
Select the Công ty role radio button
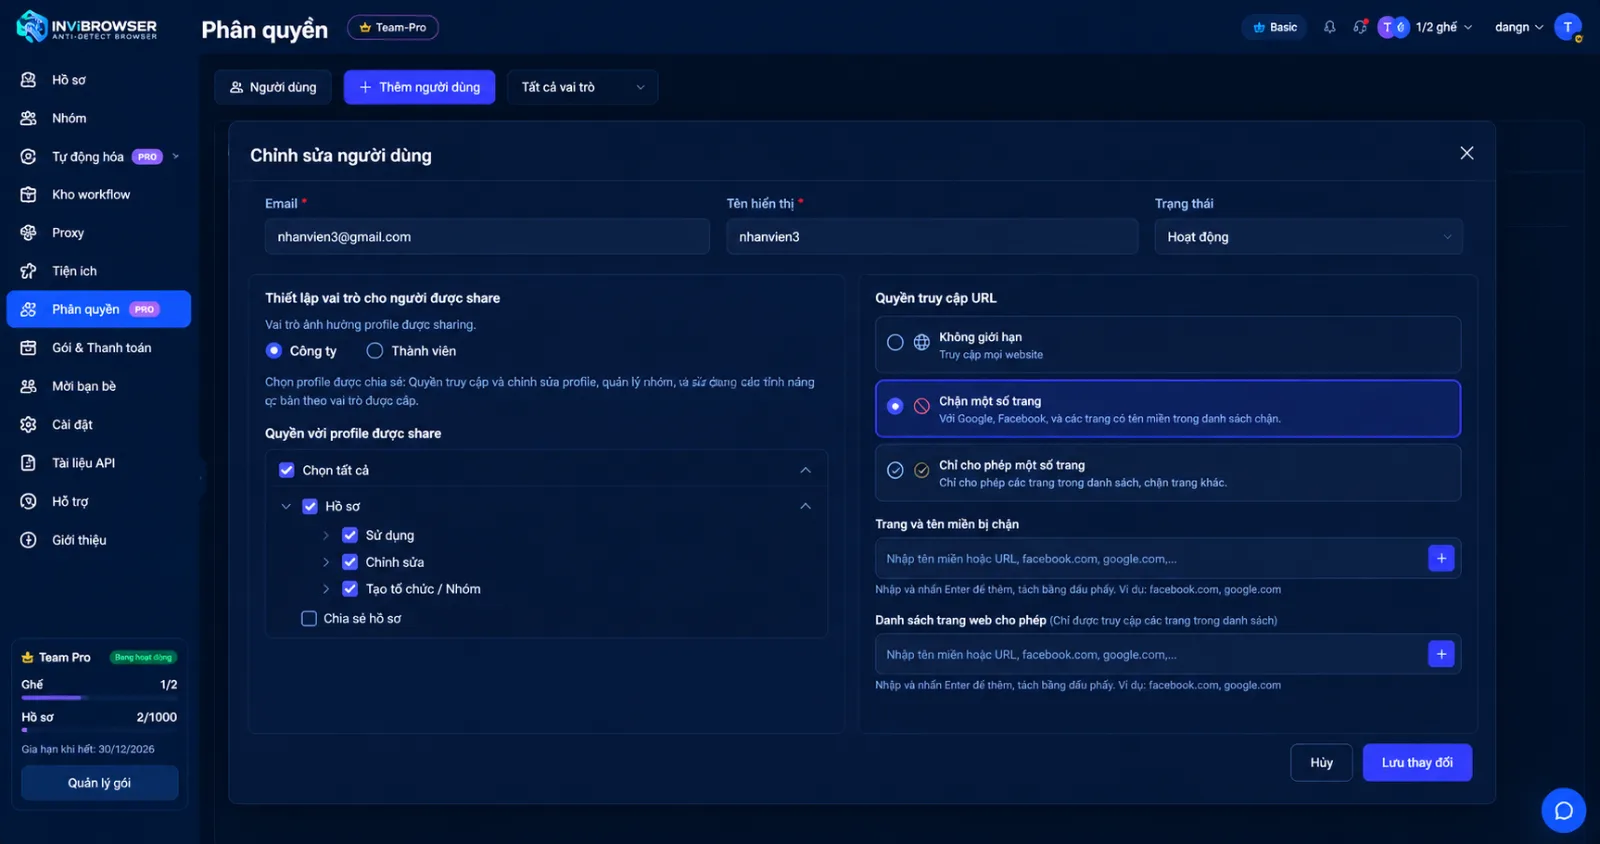[x=274, y=351]
